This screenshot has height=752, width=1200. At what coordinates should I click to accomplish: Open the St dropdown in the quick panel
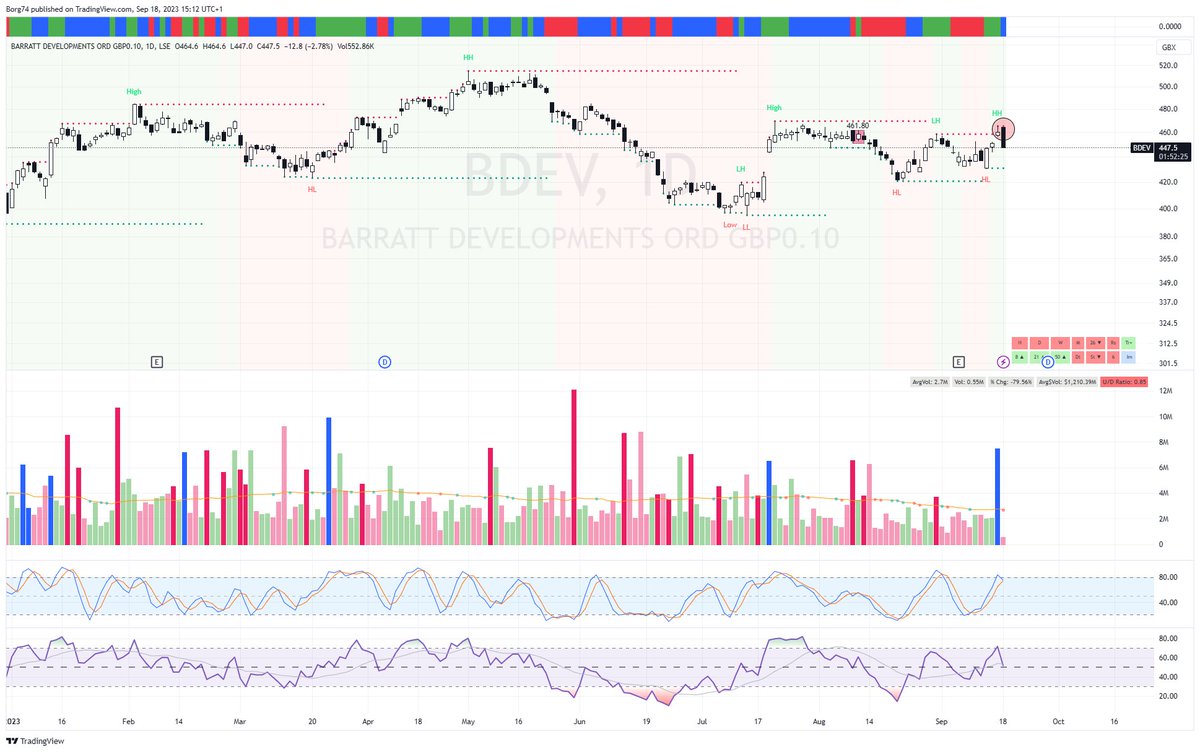pyautogui.click(x=1096, y=357)
